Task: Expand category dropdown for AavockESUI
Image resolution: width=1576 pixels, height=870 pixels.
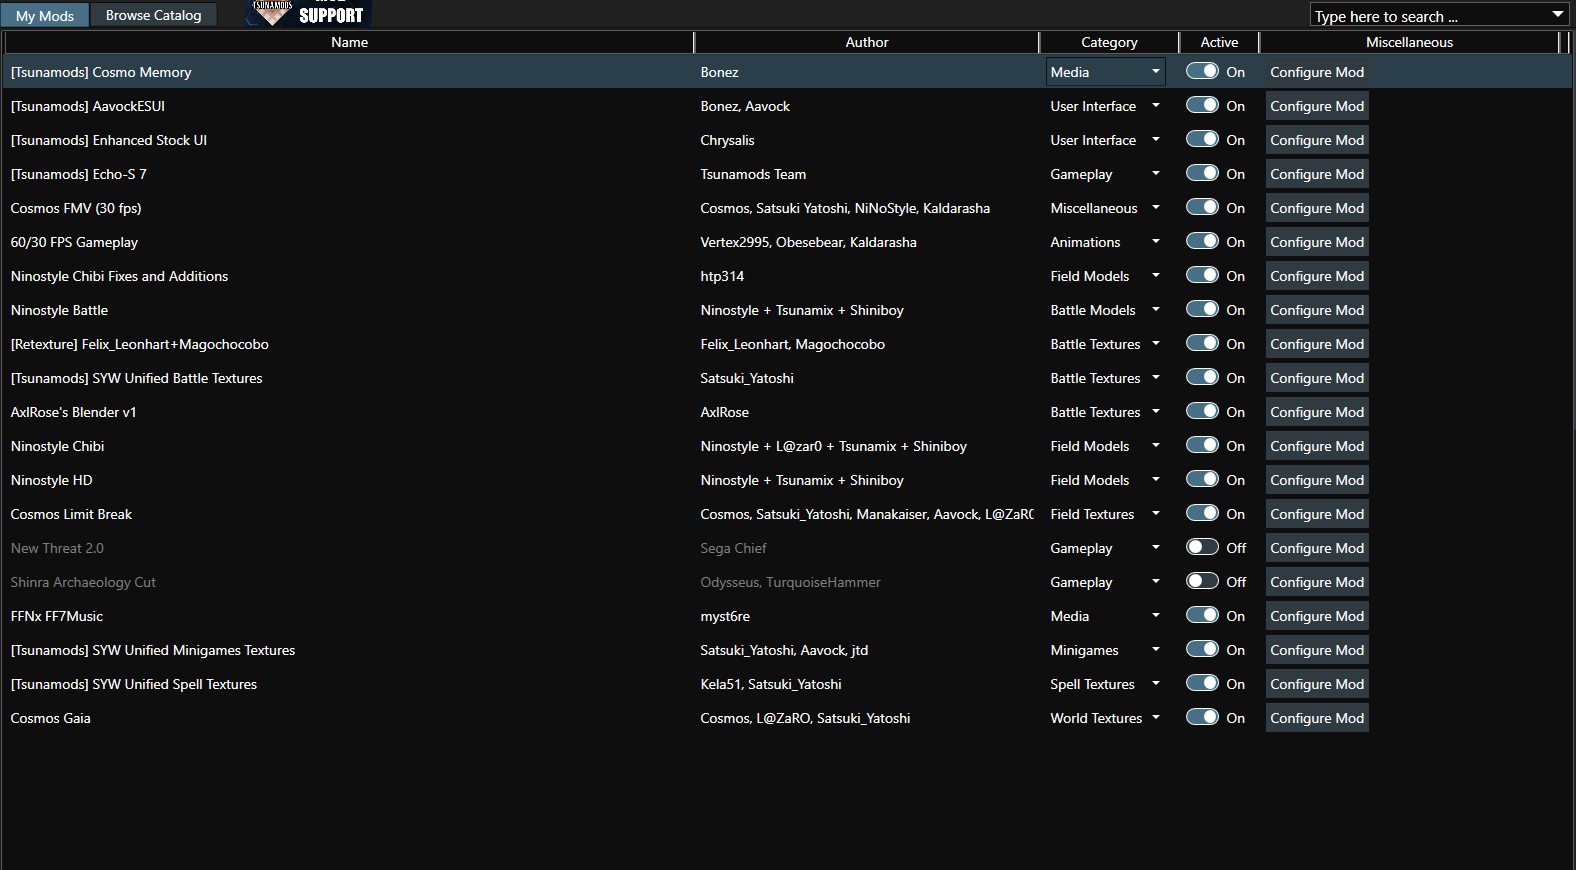Action: tap(1106, 106)
